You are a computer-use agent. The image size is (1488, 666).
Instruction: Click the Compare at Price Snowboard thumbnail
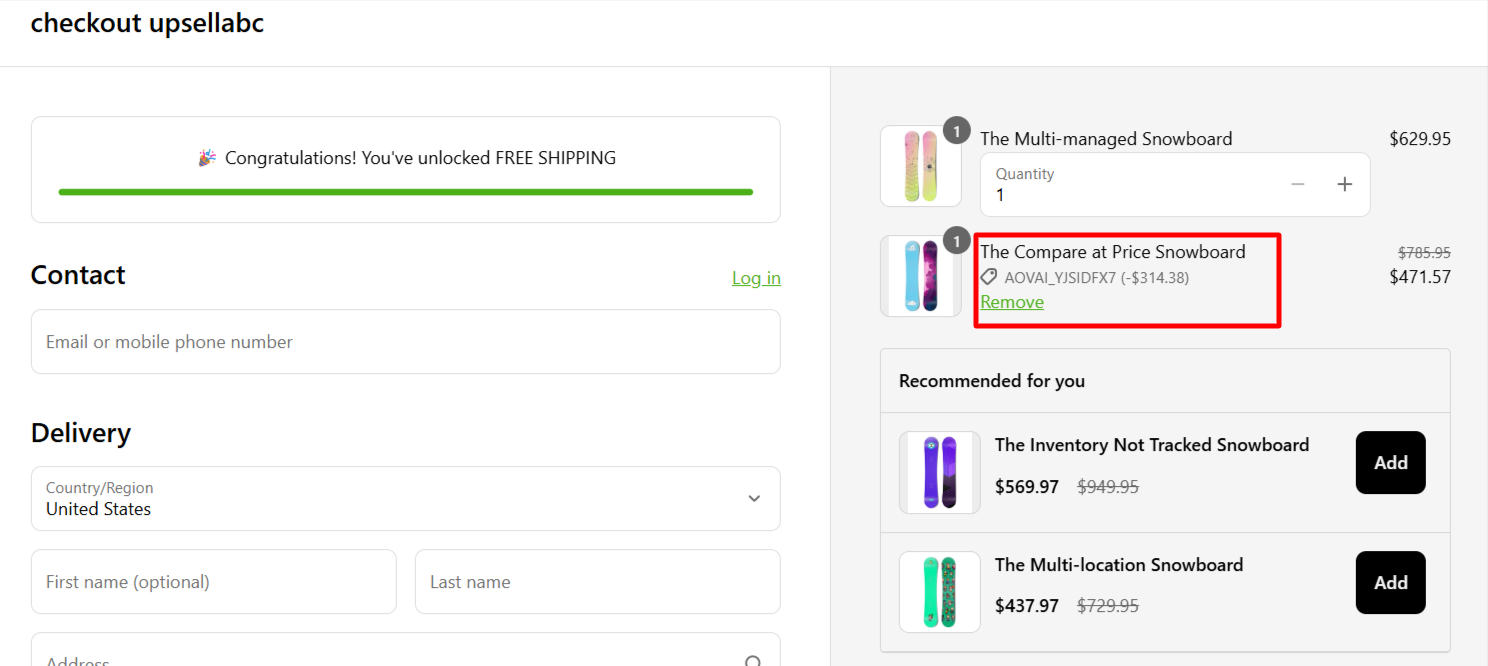pos(920,276)
